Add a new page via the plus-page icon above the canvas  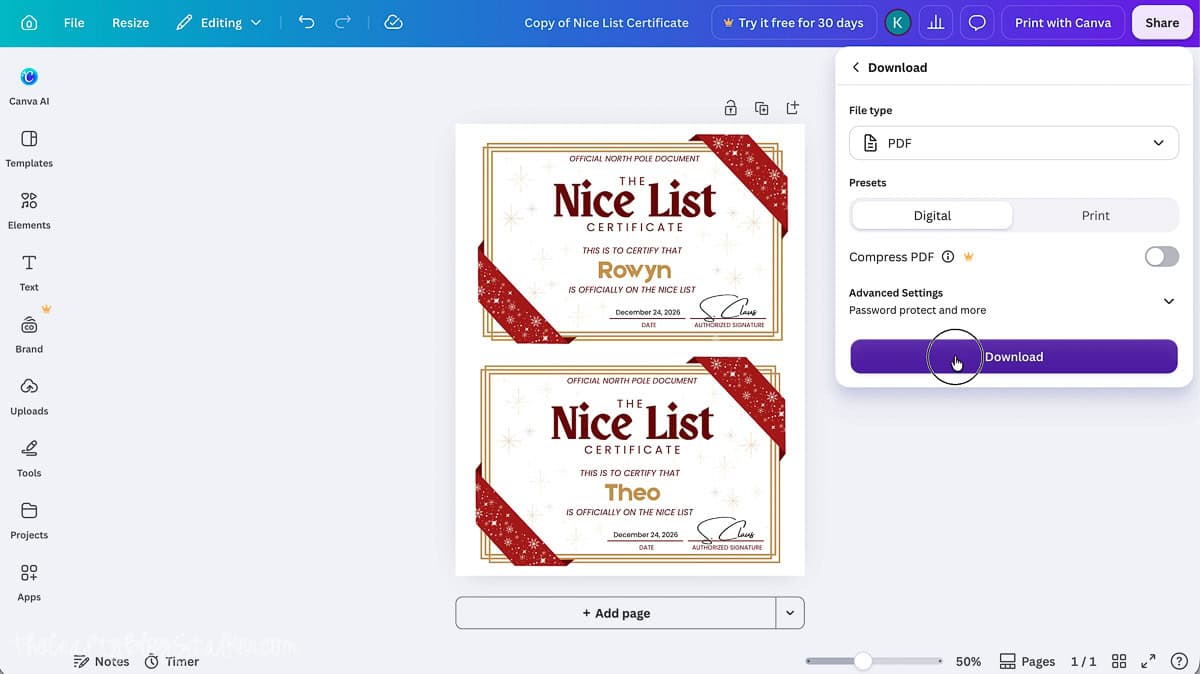click(x=793, y=108)
